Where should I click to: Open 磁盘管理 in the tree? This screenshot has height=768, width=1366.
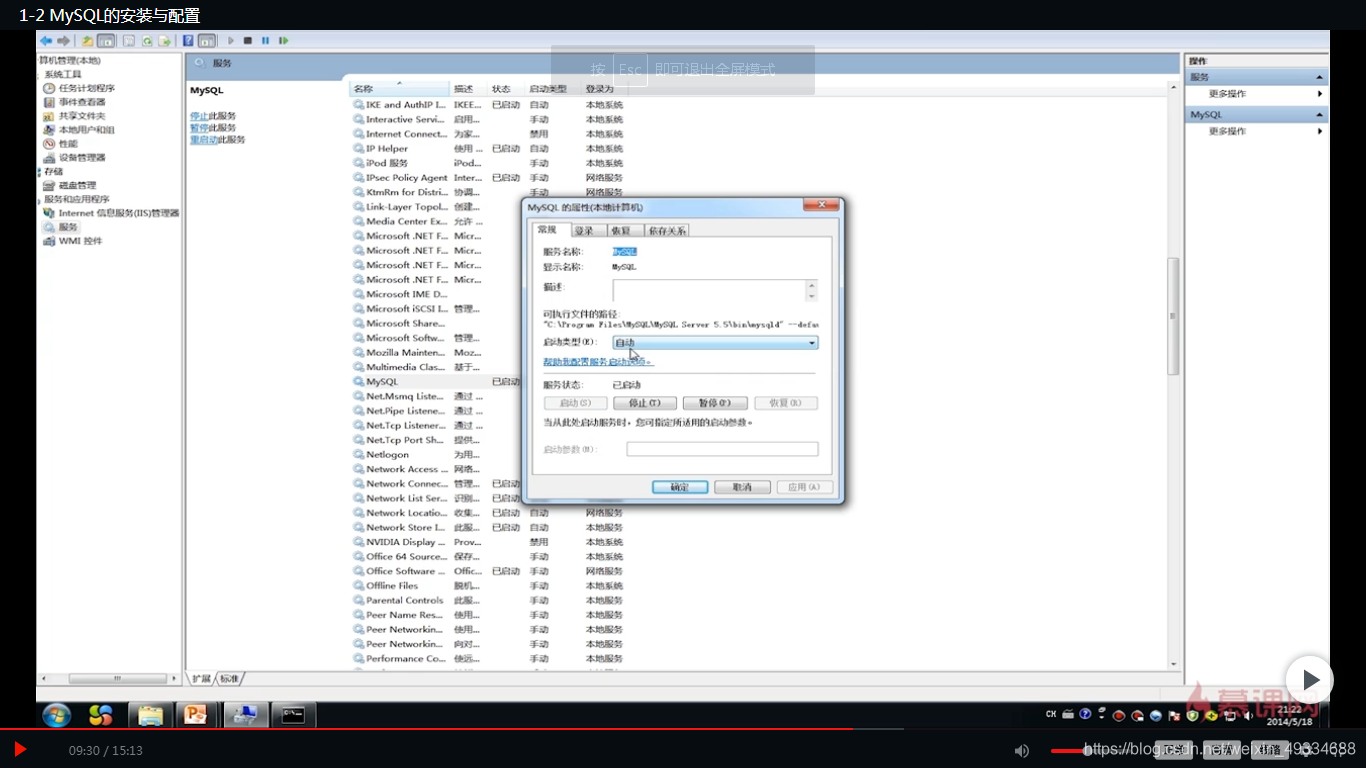point(70,185)
